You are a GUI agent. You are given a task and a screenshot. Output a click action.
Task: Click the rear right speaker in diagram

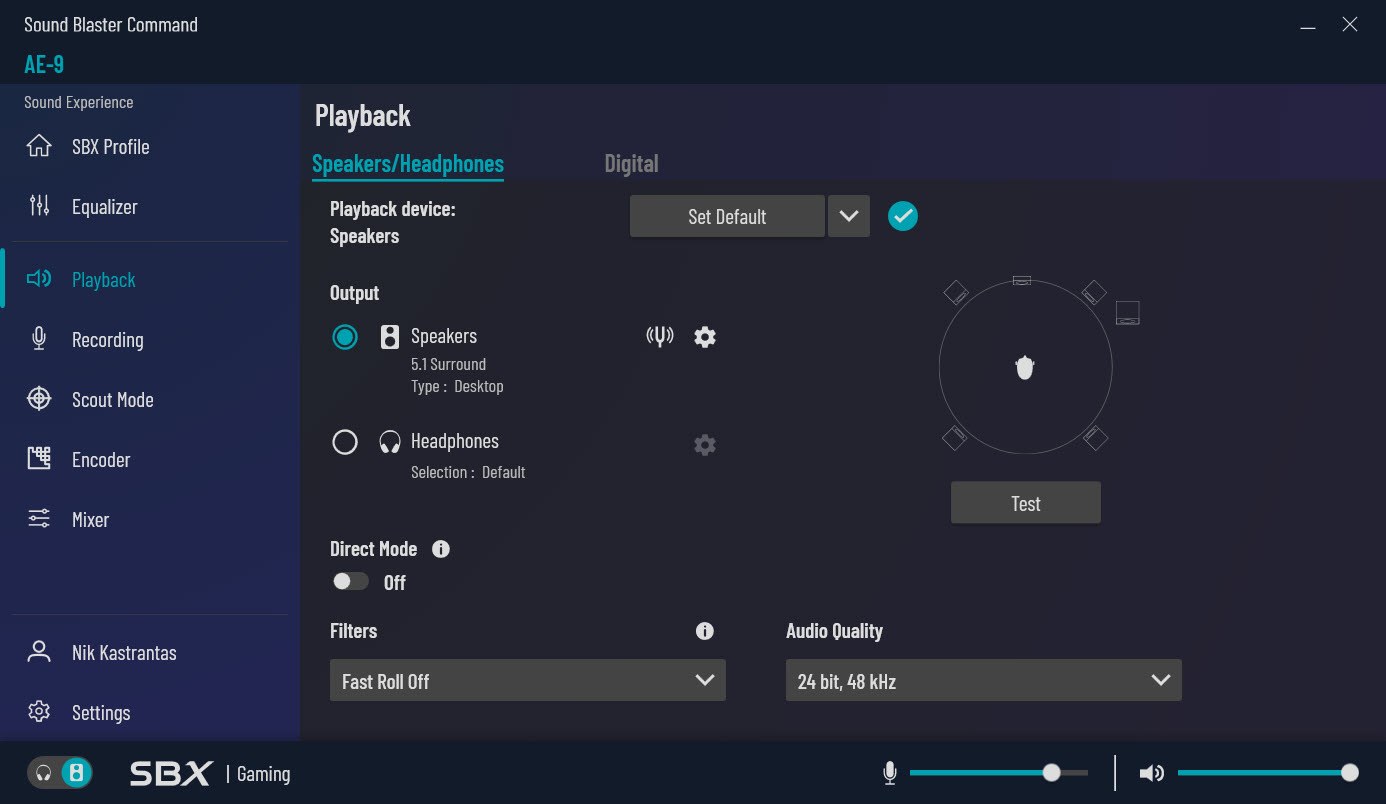1095,437
